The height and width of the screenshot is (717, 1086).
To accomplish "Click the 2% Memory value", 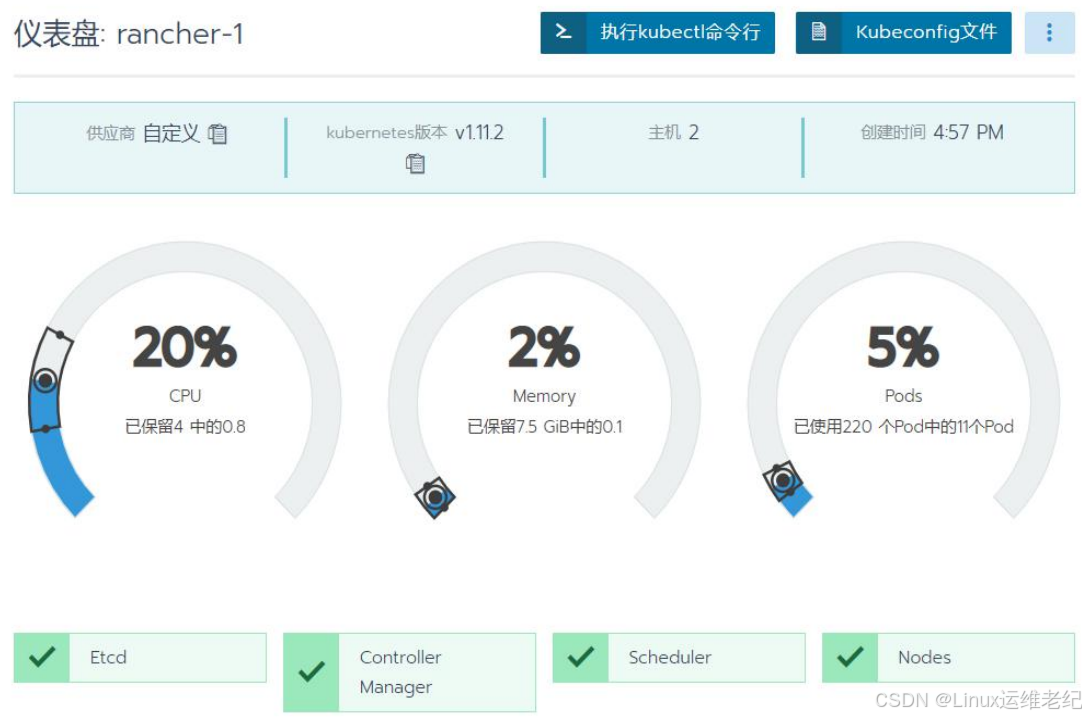I will tap(544, 346).
